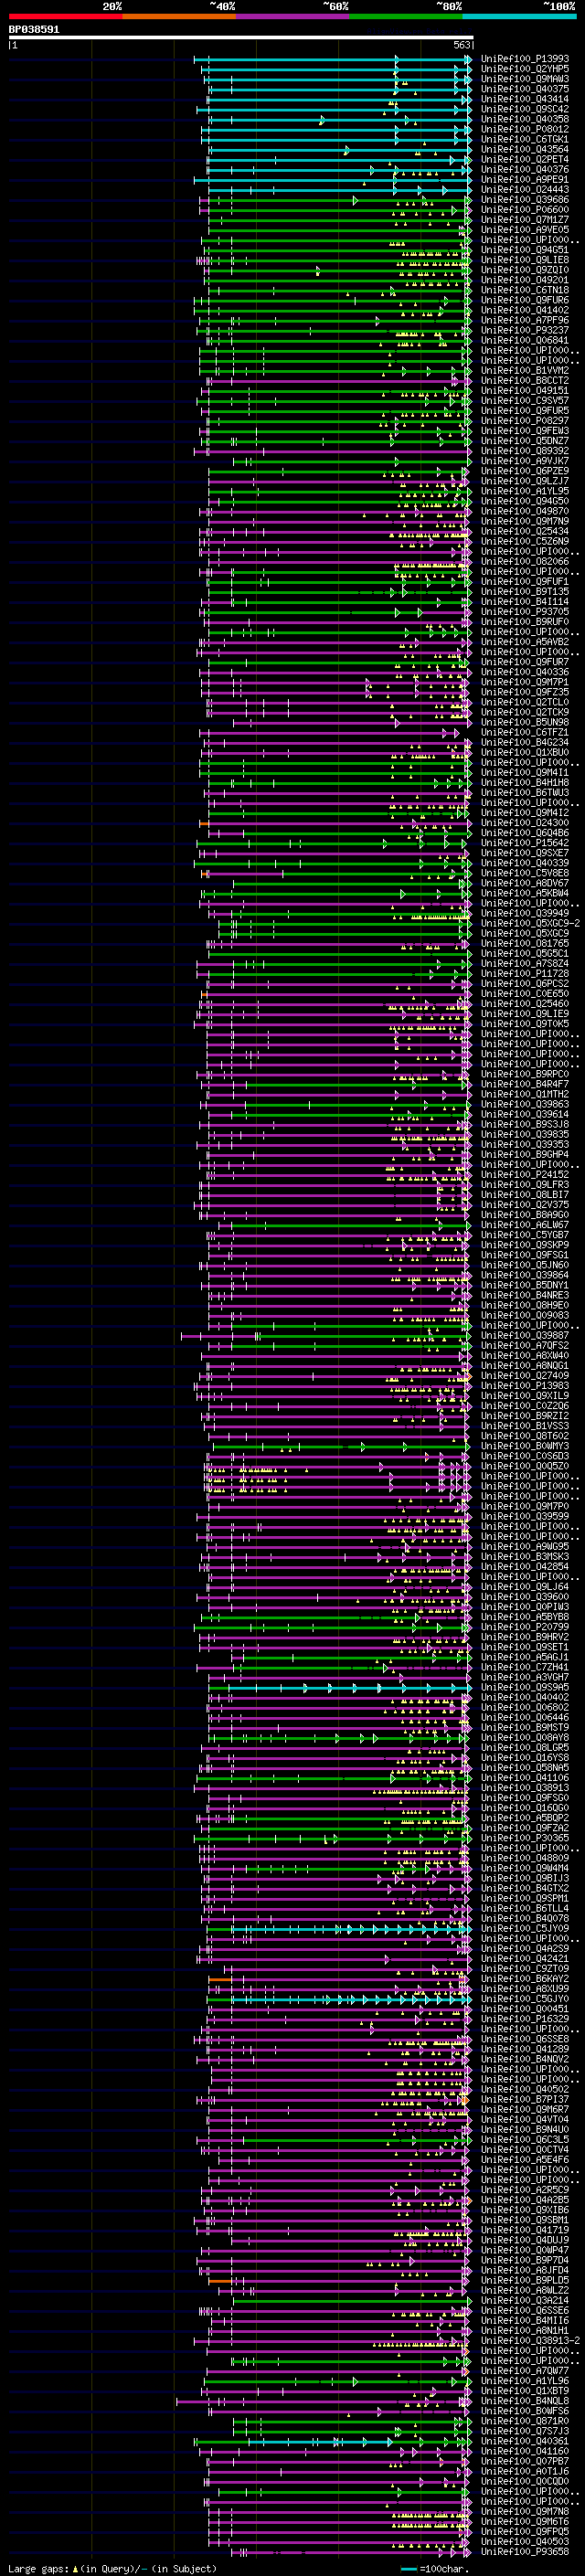This screenshot has width=585, height=2576.
Task: Click the UniRef100_A9VJK7 entry
Action: pyautogui.click(x=525, y=461)
